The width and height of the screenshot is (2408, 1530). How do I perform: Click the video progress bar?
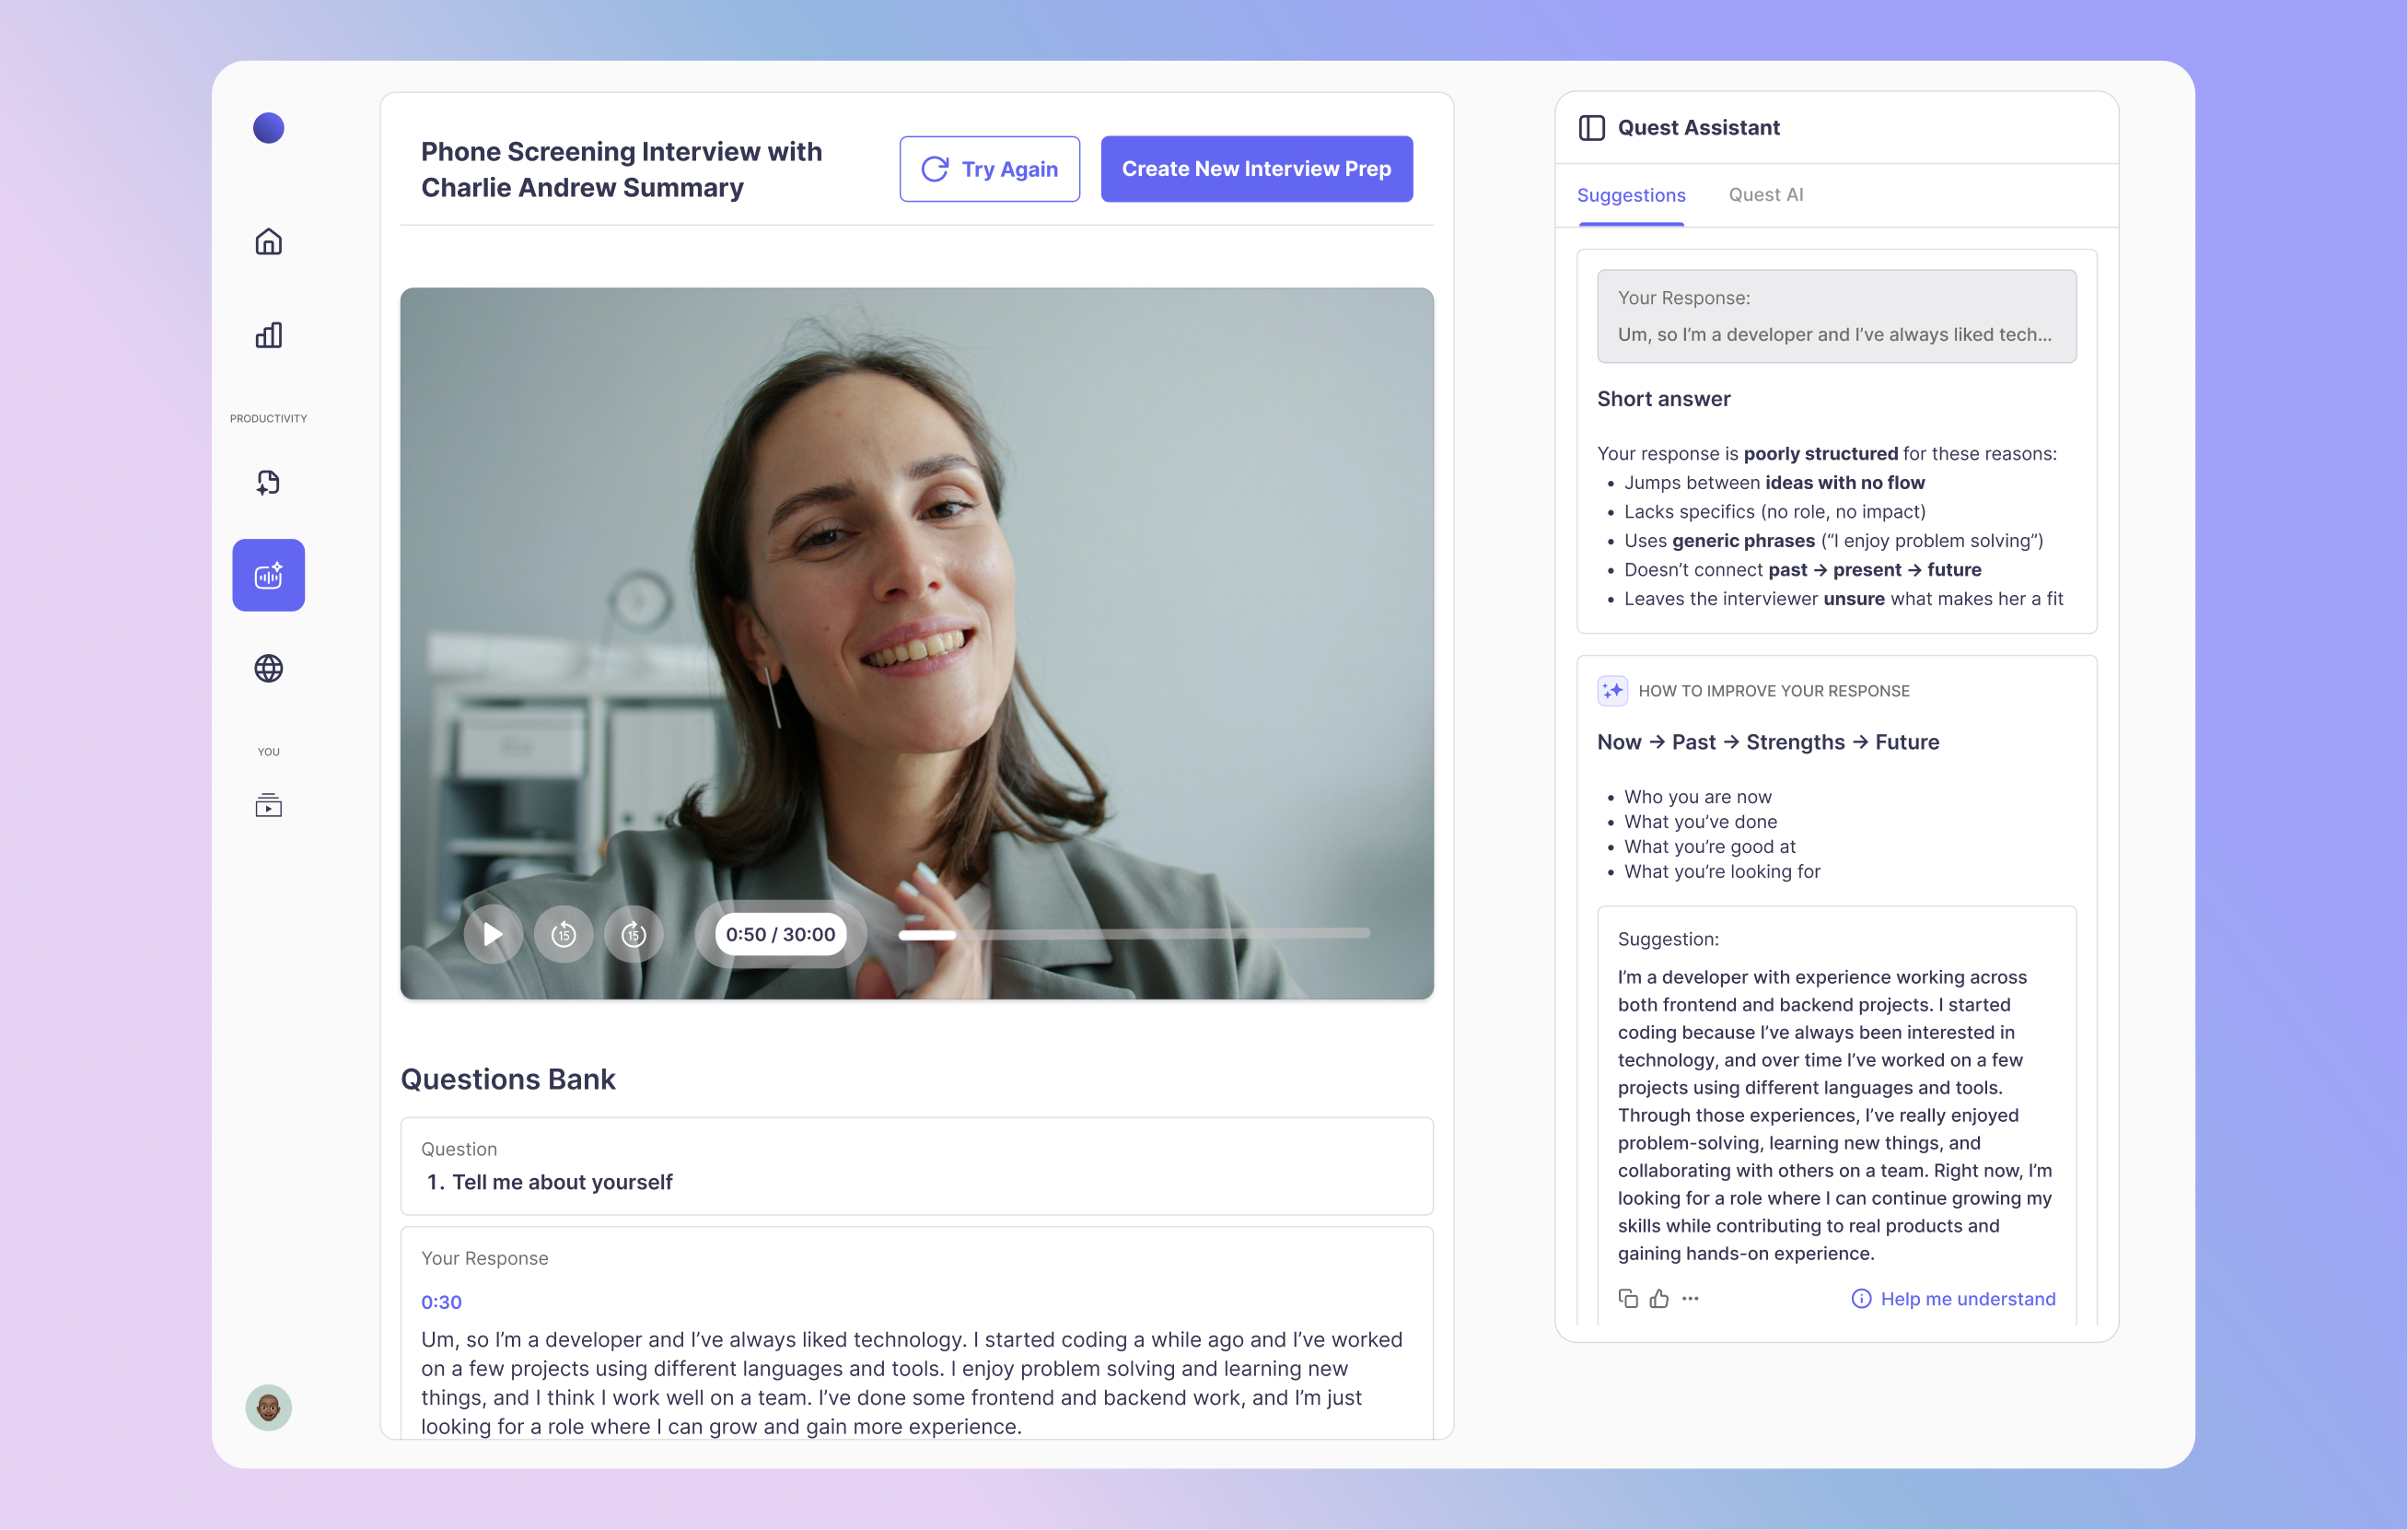click(x=1134, y=934)
